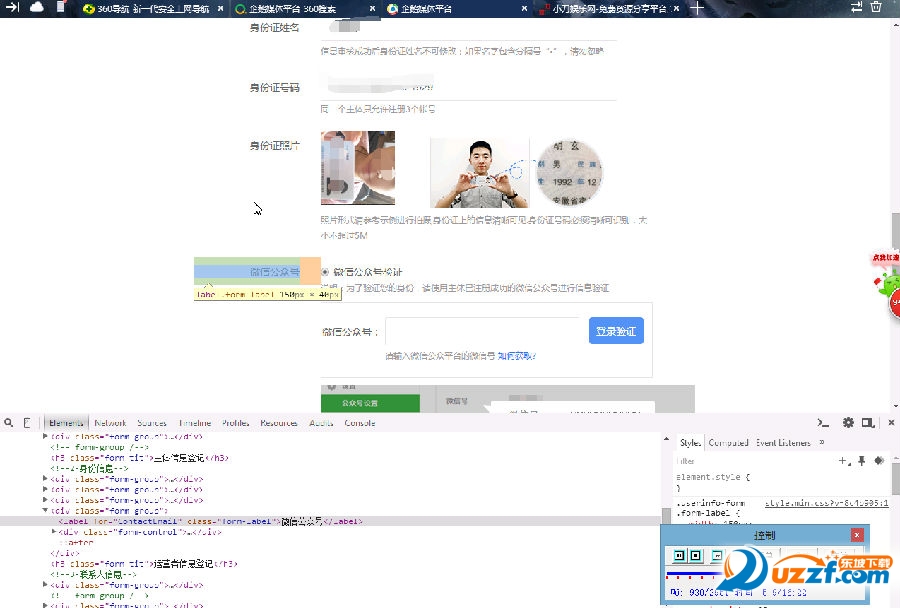Screen dimensions: 900x608
Task: Click the new style rule plus icon
Action: [842, 461]
